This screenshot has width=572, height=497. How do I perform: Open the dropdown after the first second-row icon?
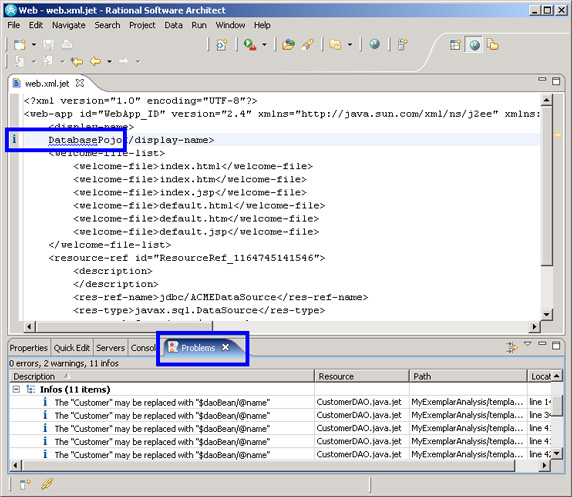point(34,61)
